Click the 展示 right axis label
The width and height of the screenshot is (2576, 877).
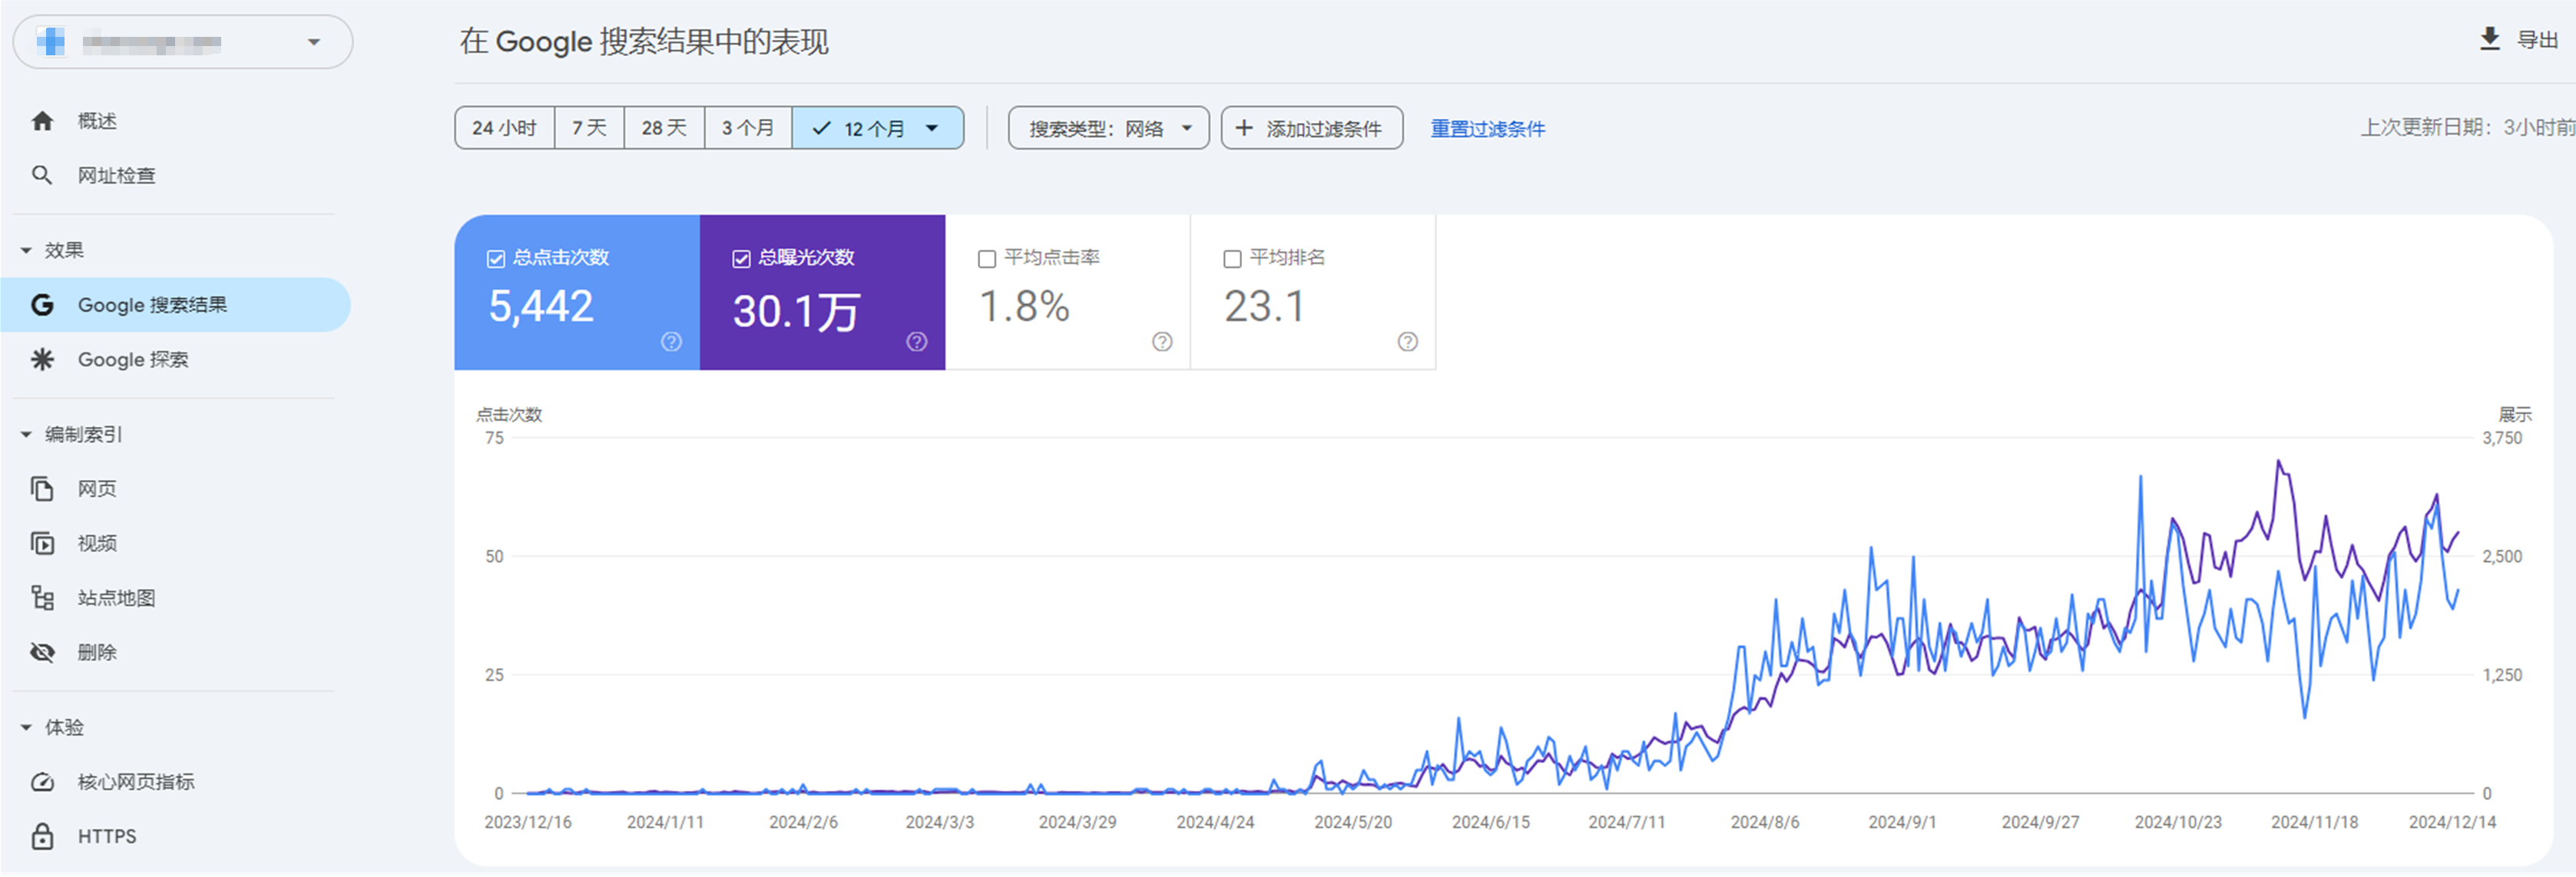coord(2515,415)
